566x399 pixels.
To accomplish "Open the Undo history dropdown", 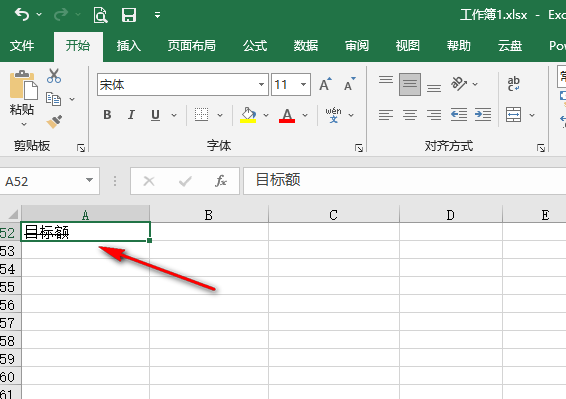I will click(39, 15).
